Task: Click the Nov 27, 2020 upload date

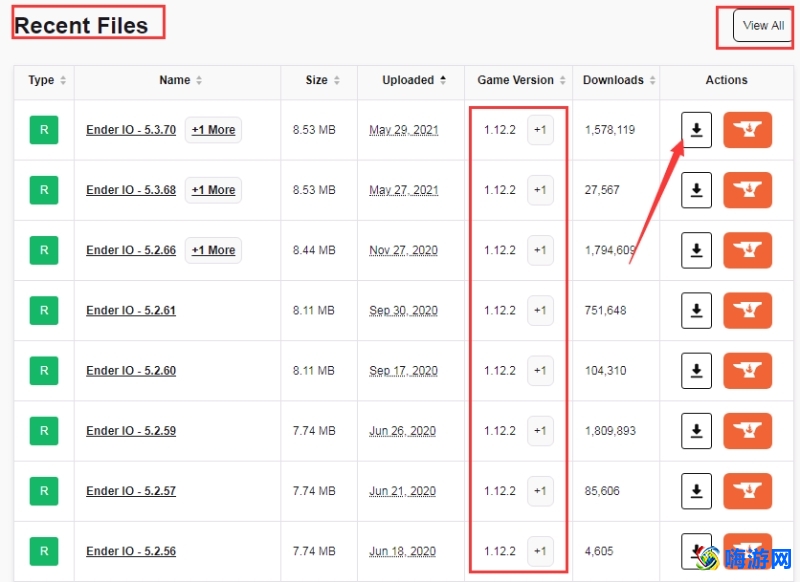Action: pyautogui.click(x=404, y=250)
